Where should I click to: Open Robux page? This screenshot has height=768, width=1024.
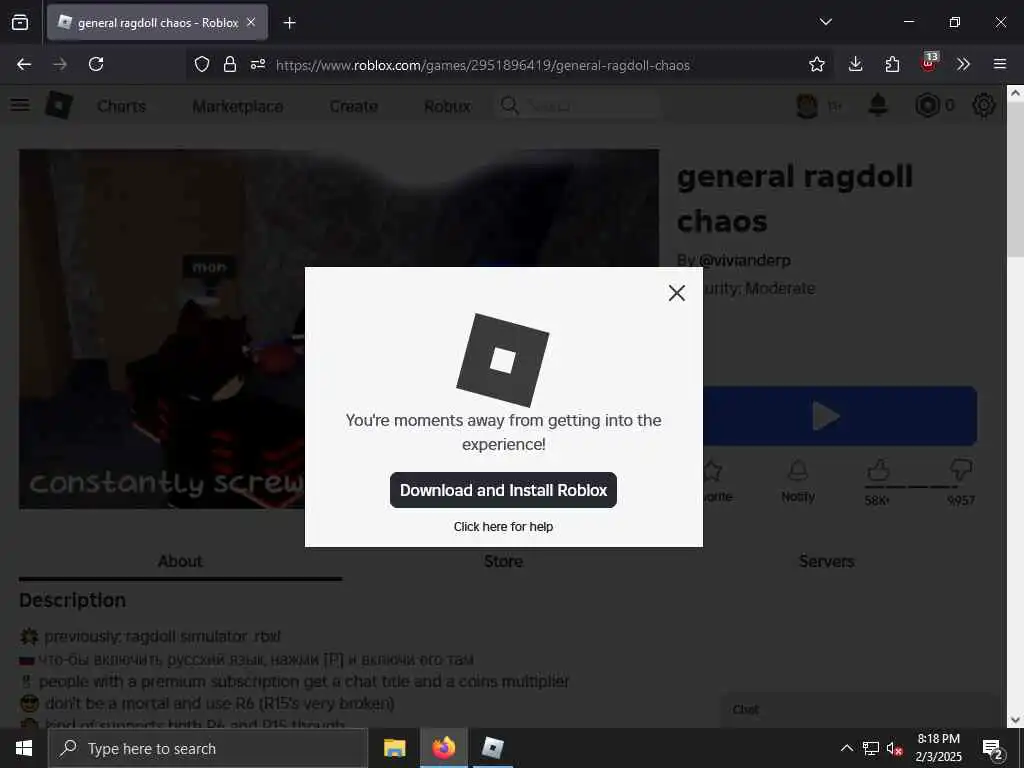pyautogui.click(x=447, y=106)
